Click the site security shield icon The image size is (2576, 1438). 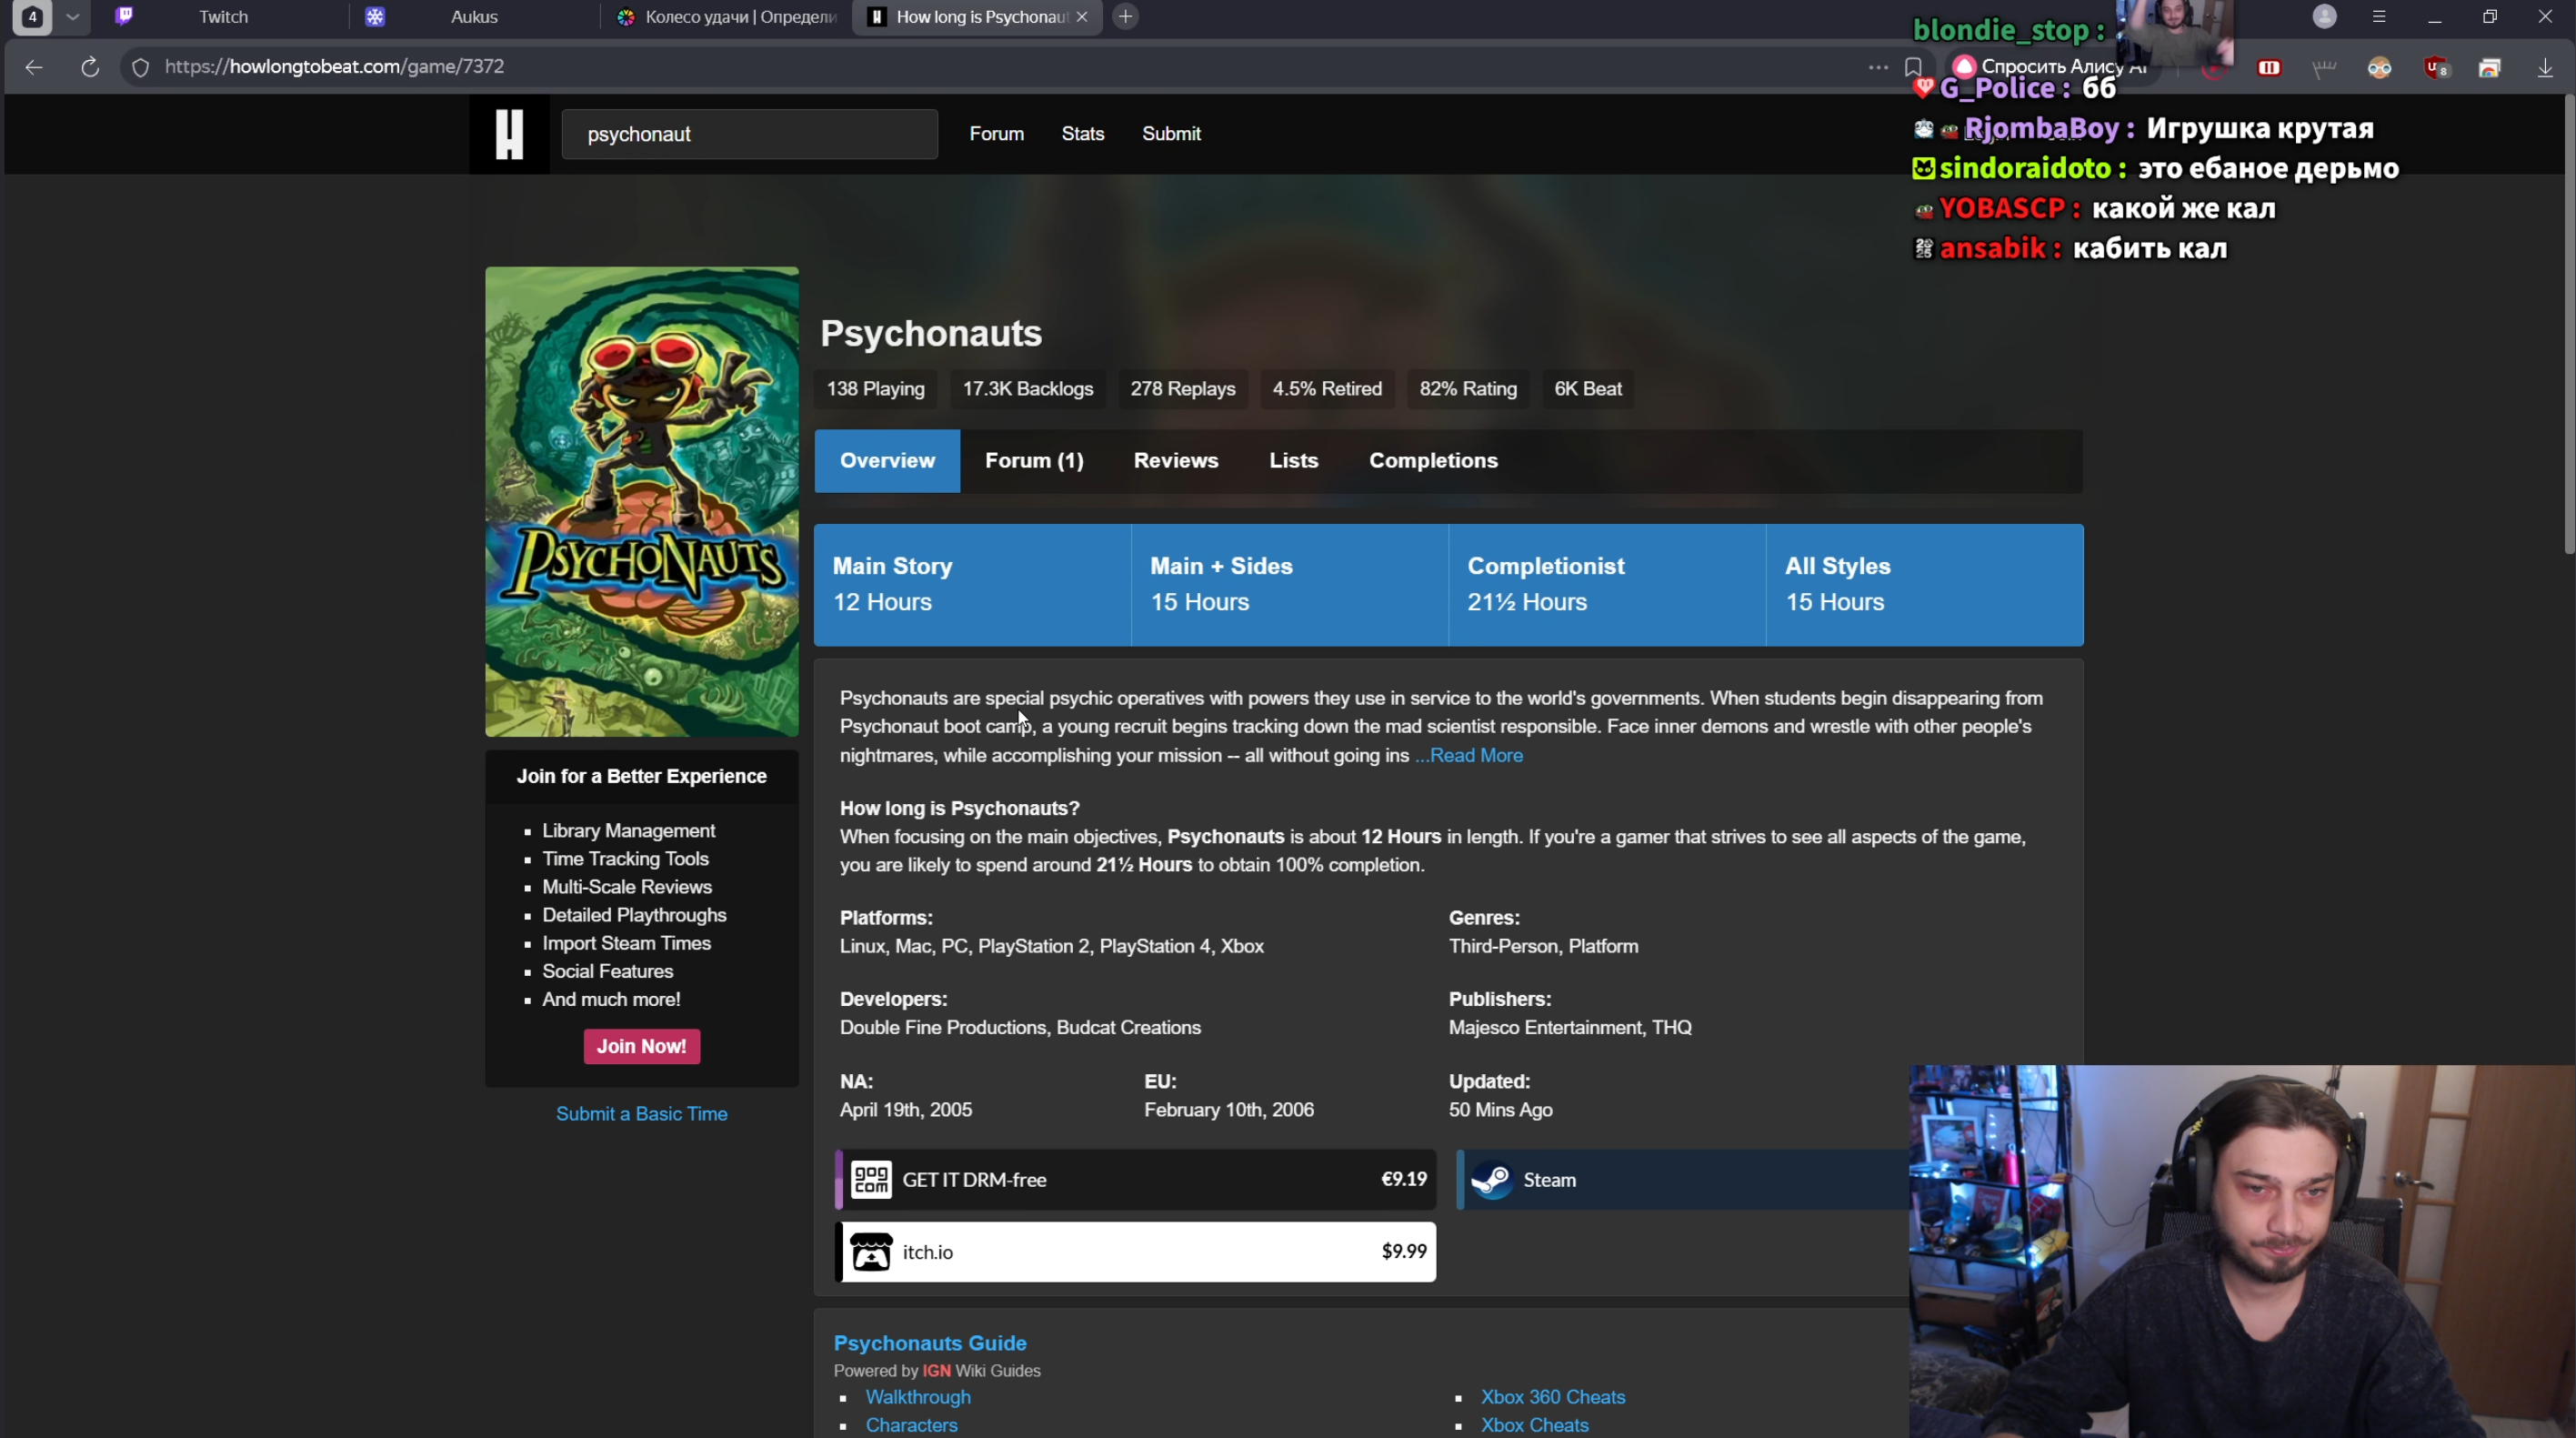tap(141, 67)
